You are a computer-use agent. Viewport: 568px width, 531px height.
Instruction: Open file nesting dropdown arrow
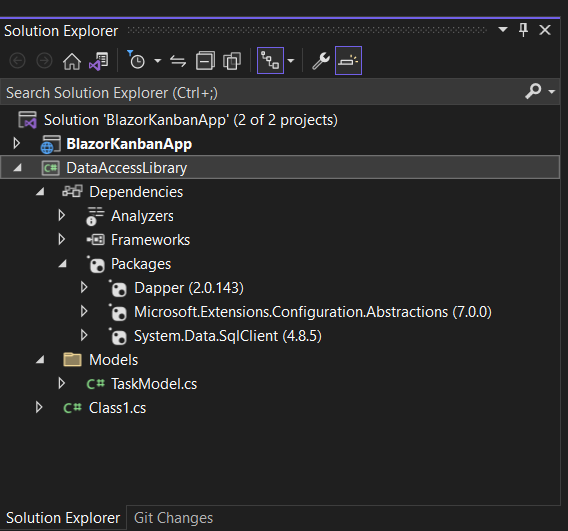(x=291, y=61)
